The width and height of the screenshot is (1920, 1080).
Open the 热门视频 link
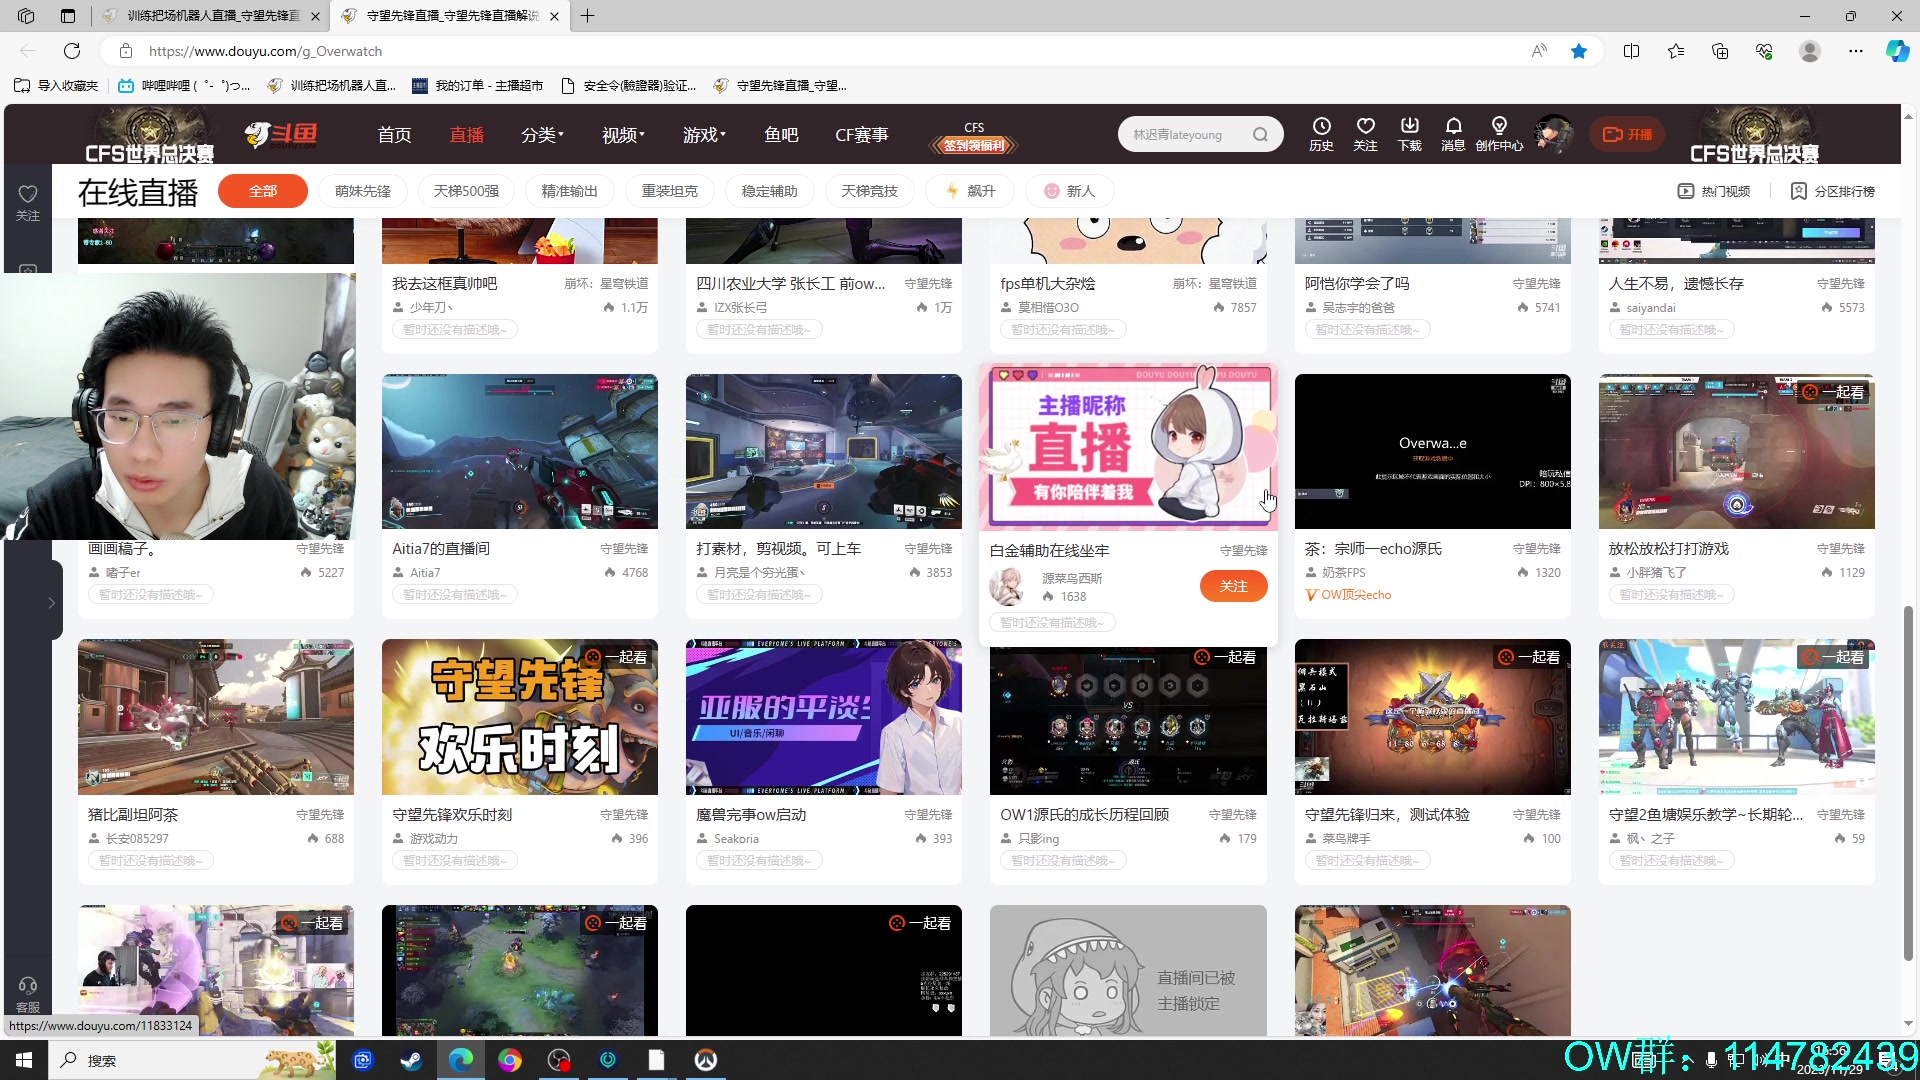1714,191
